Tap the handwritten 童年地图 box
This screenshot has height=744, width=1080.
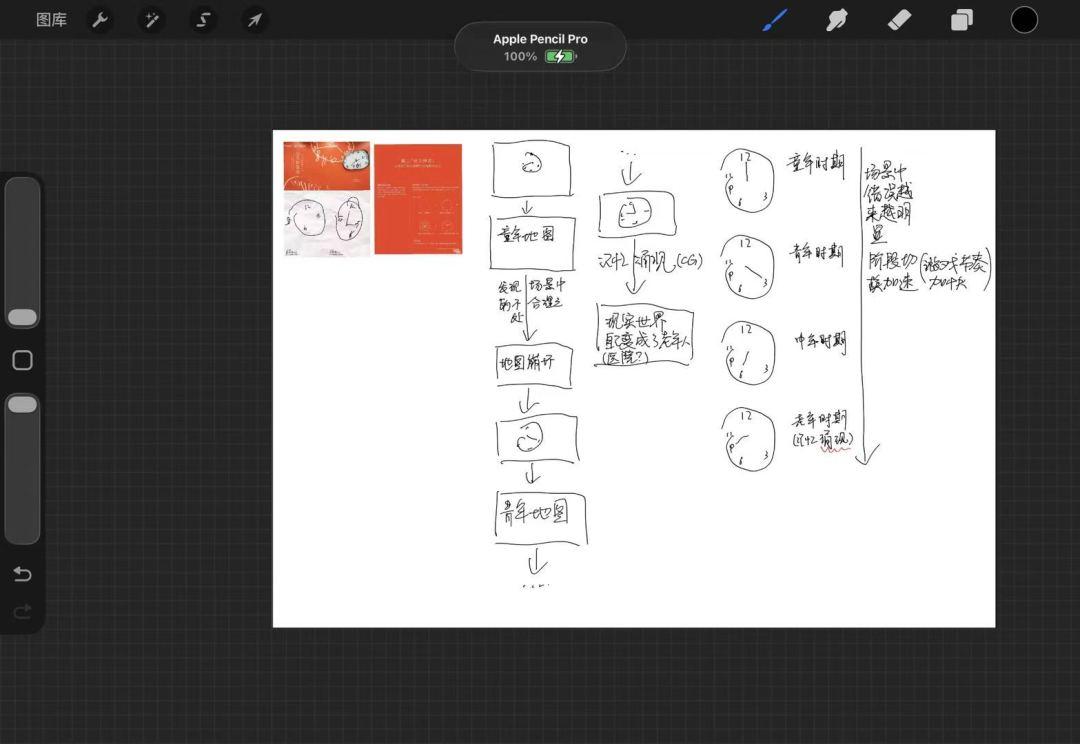pyautogui.click(x=532, y=242)
